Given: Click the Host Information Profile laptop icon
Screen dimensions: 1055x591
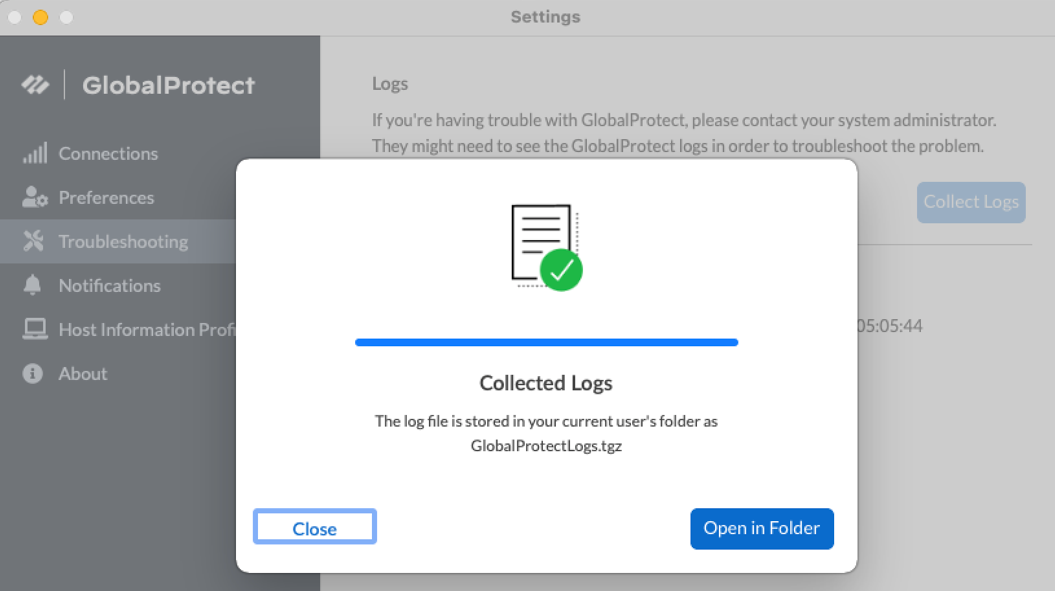Looking at the screenshot, I should click(35, 329).
